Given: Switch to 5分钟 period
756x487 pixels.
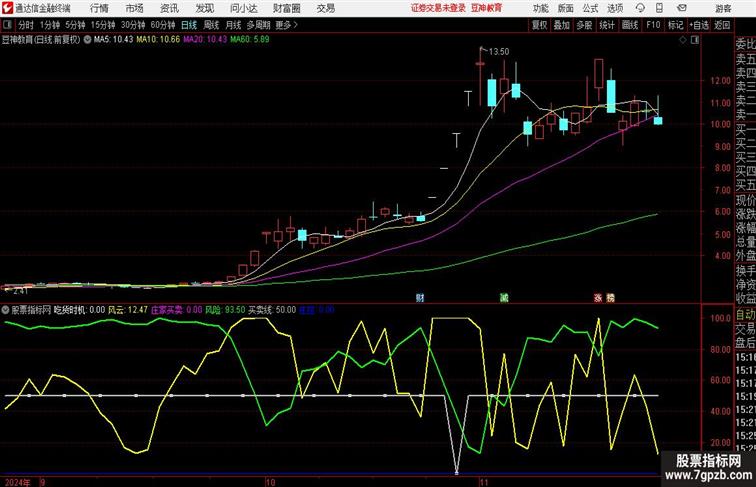Looking at the screenshot, I should (75, 25).
